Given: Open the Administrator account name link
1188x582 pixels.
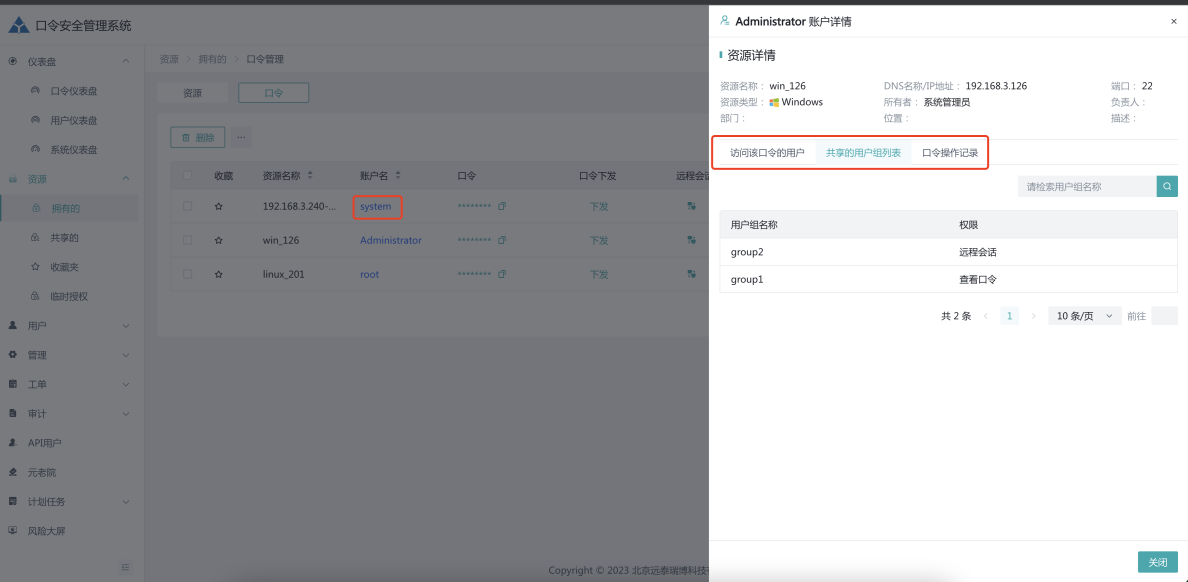Looking at the screenshot, I should pyautogui.click(x=390, y=240).
